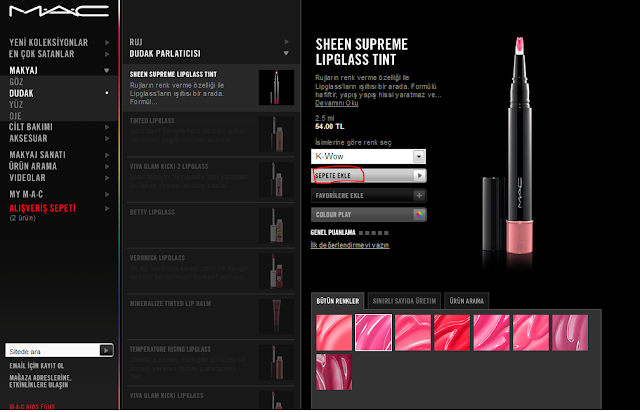
Task: Open the Sheen Supreme Lipglass Tint thumbnail
Action: [276, 87]
